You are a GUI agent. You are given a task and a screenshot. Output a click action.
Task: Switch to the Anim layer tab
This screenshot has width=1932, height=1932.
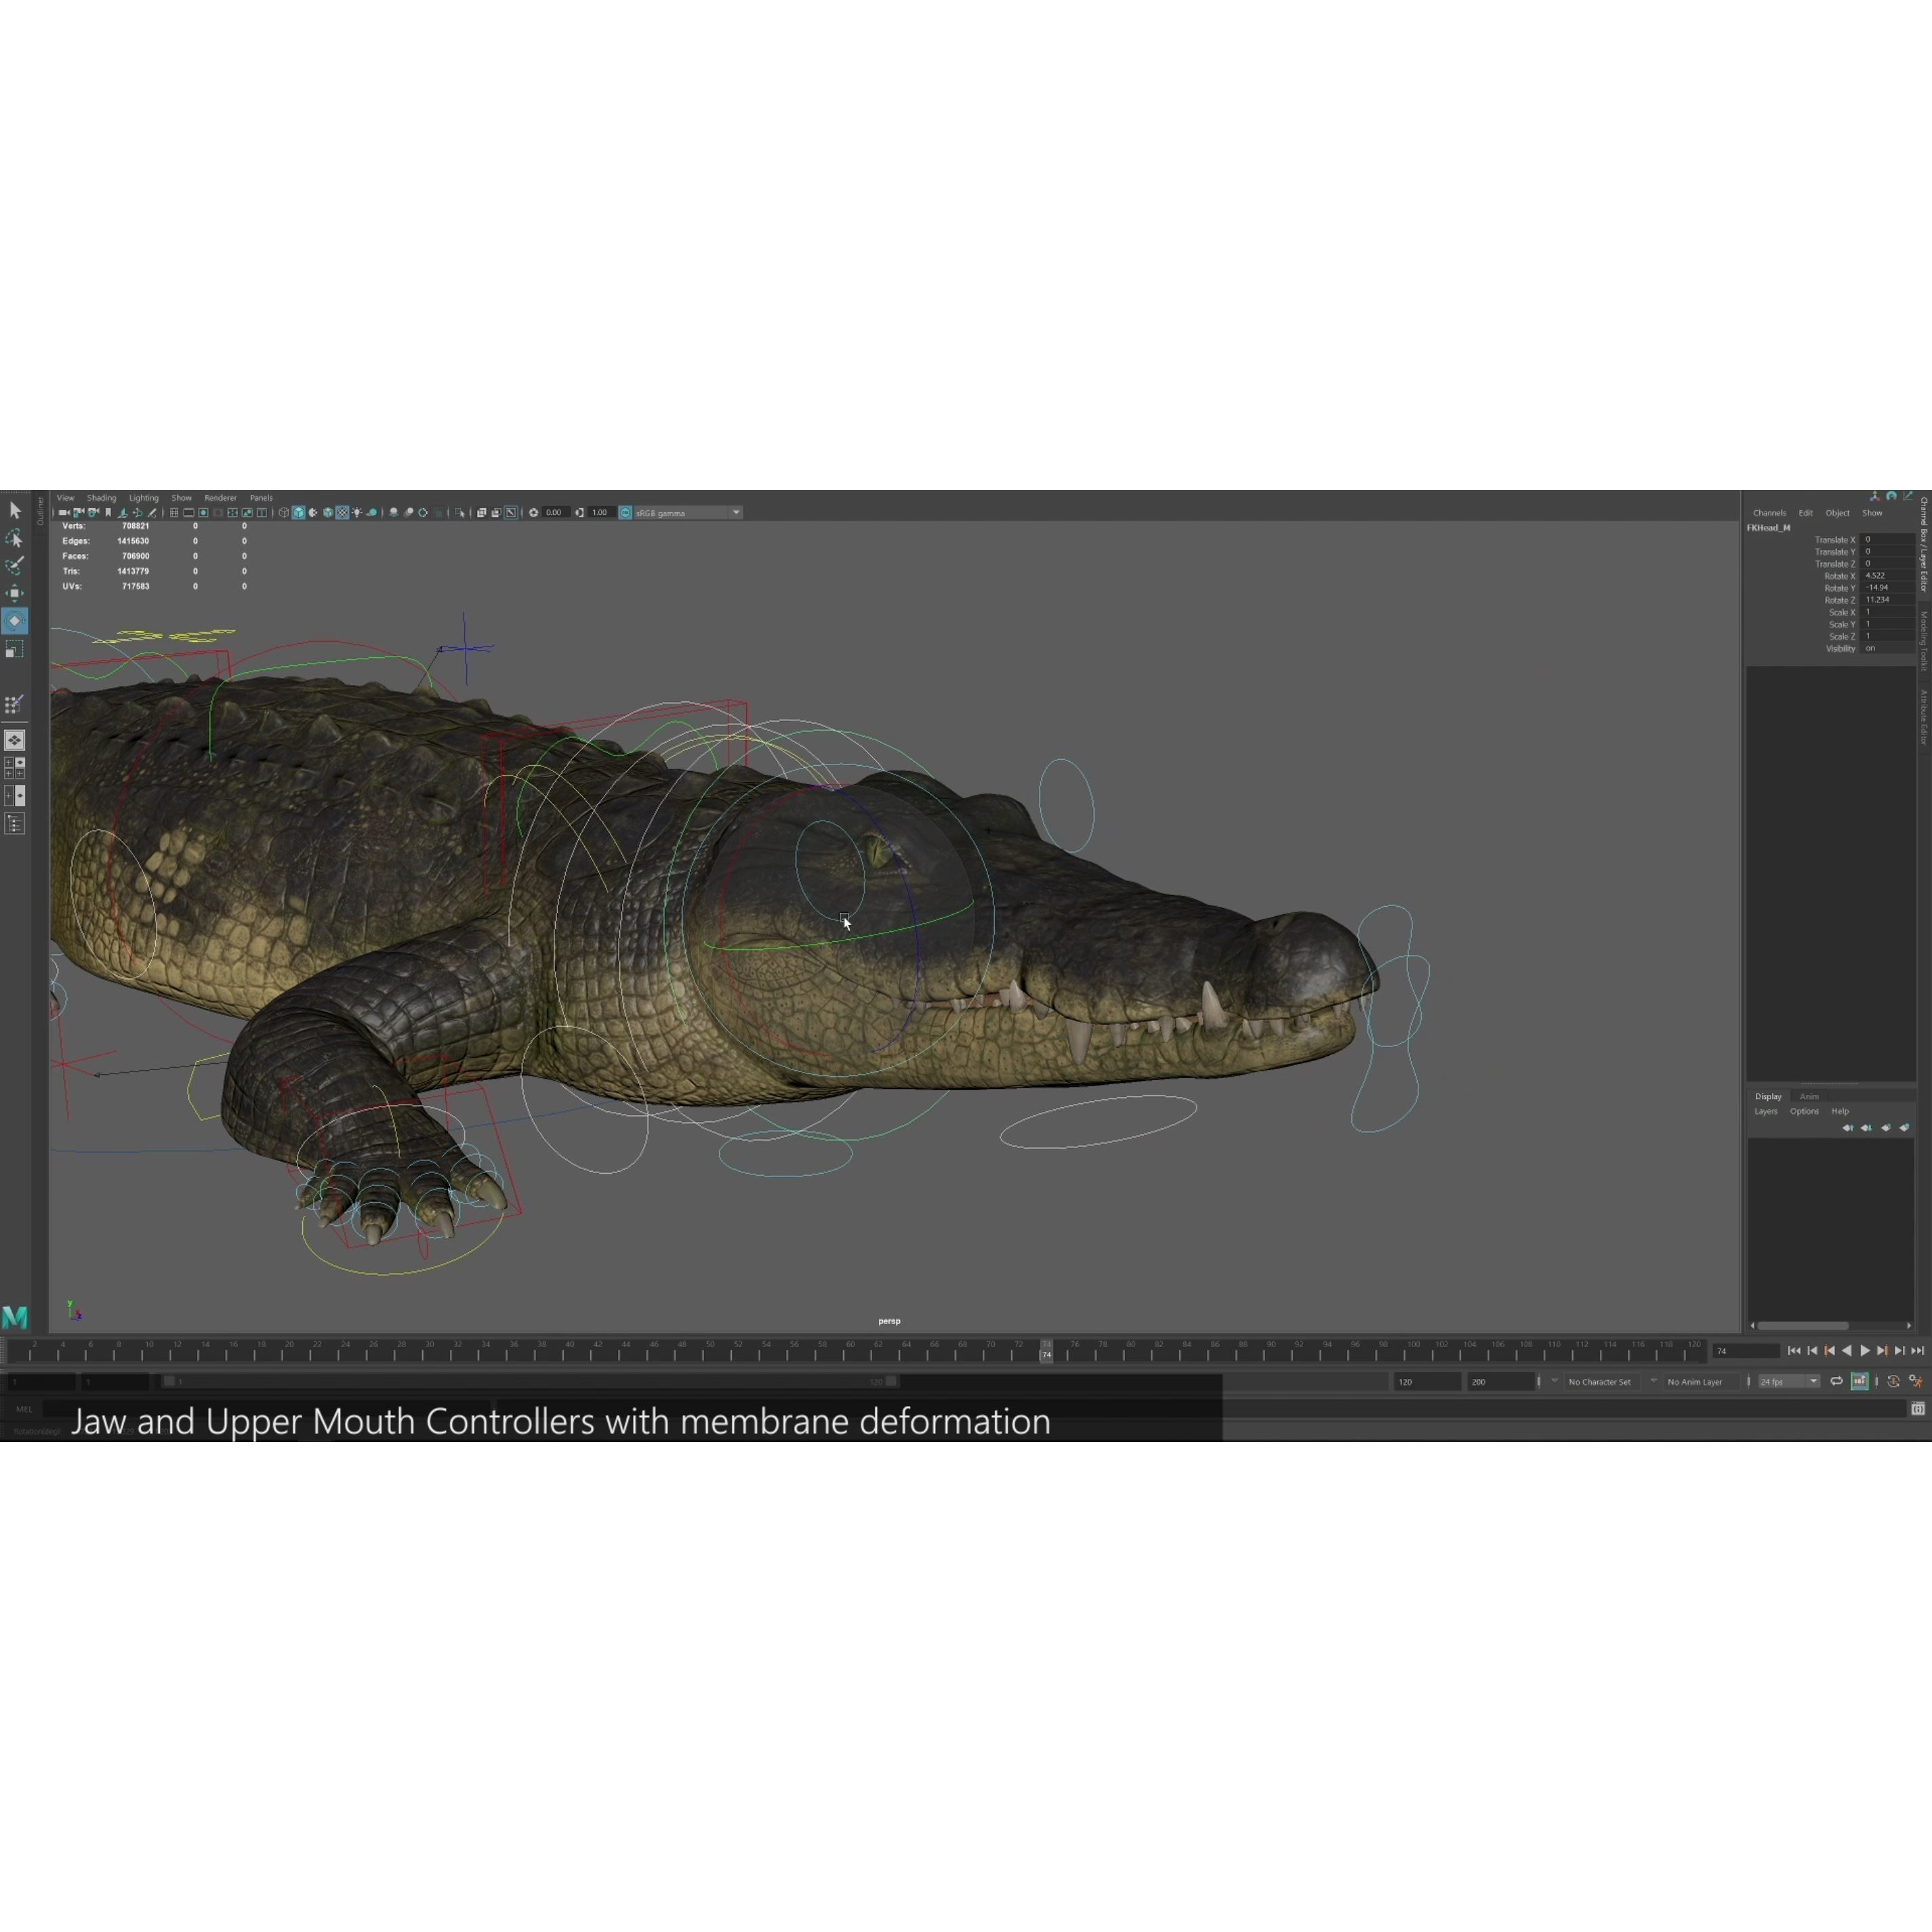coord(1809,1096)
